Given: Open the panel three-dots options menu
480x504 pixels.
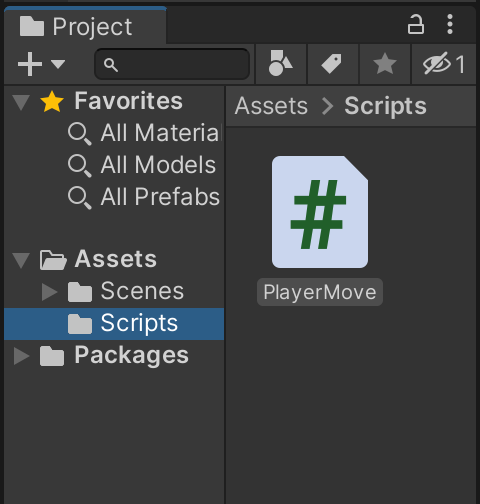Looking at the screenshot, I should pos(450,24).
